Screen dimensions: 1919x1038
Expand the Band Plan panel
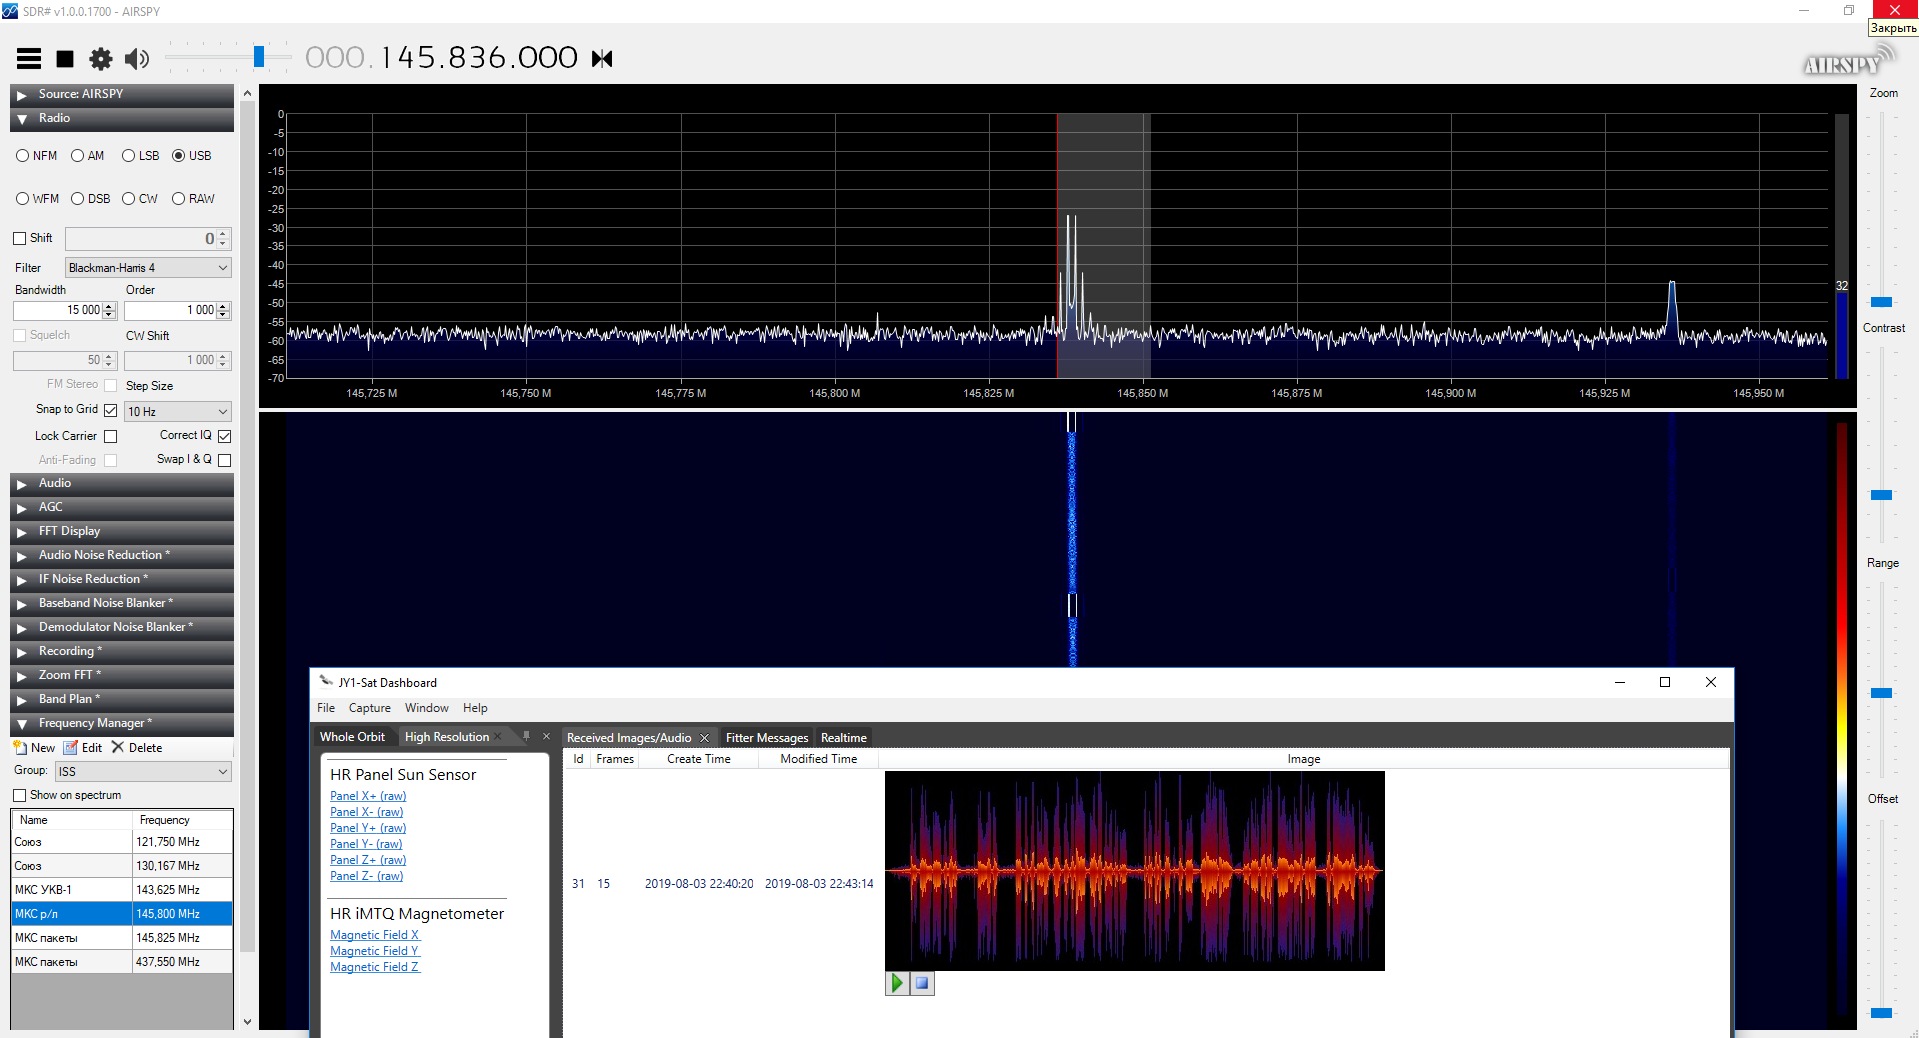(x=122, y=699)
